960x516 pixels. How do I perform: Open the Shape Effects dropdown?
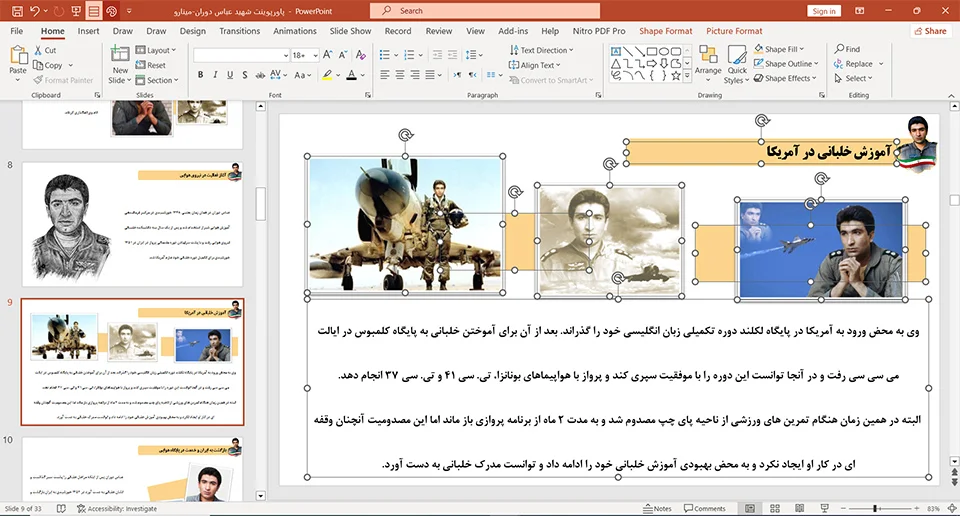tap(786, 78)
